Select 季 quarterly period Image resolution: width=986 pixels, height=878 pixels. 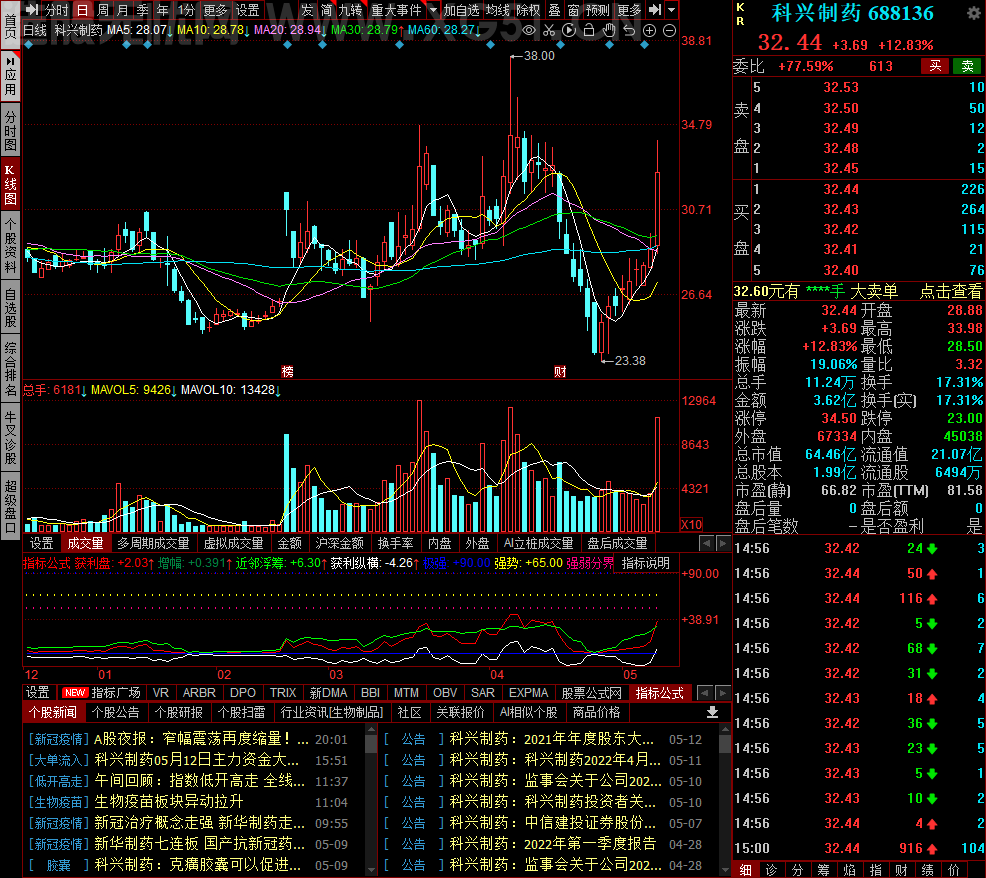point(143,10)
